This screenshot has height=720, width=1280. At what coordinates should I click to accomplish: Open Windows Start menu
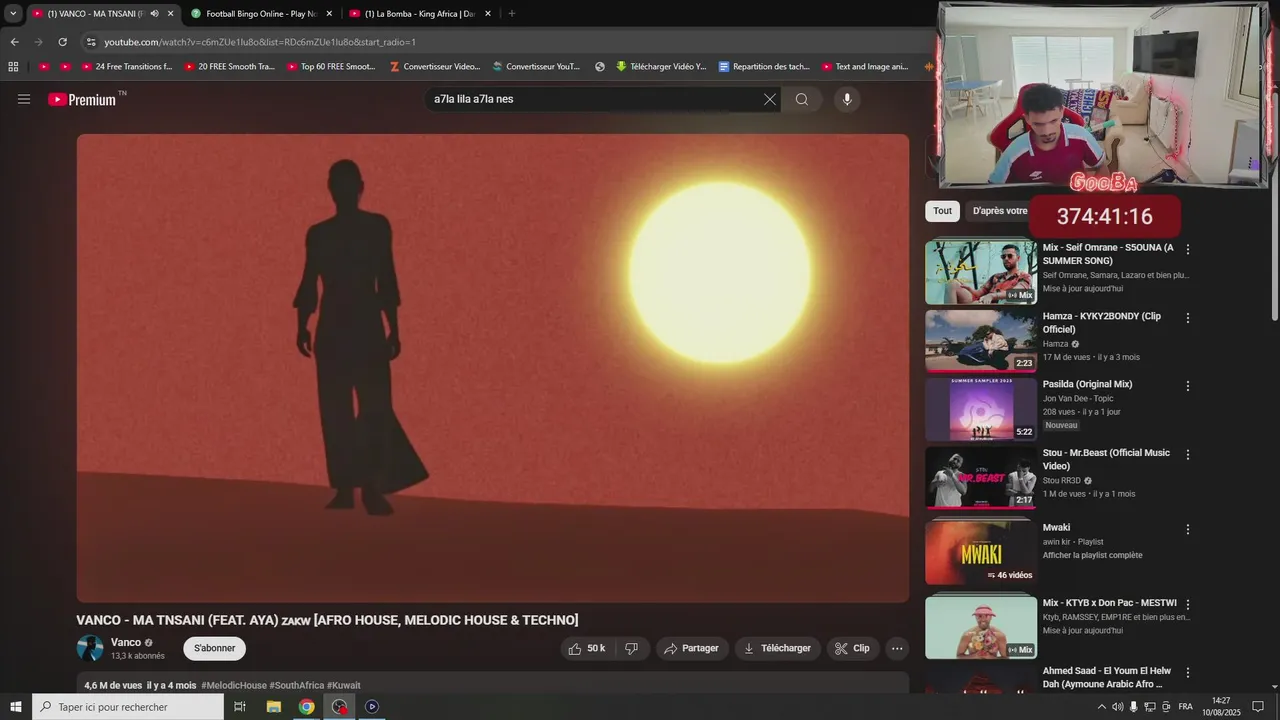15,706
